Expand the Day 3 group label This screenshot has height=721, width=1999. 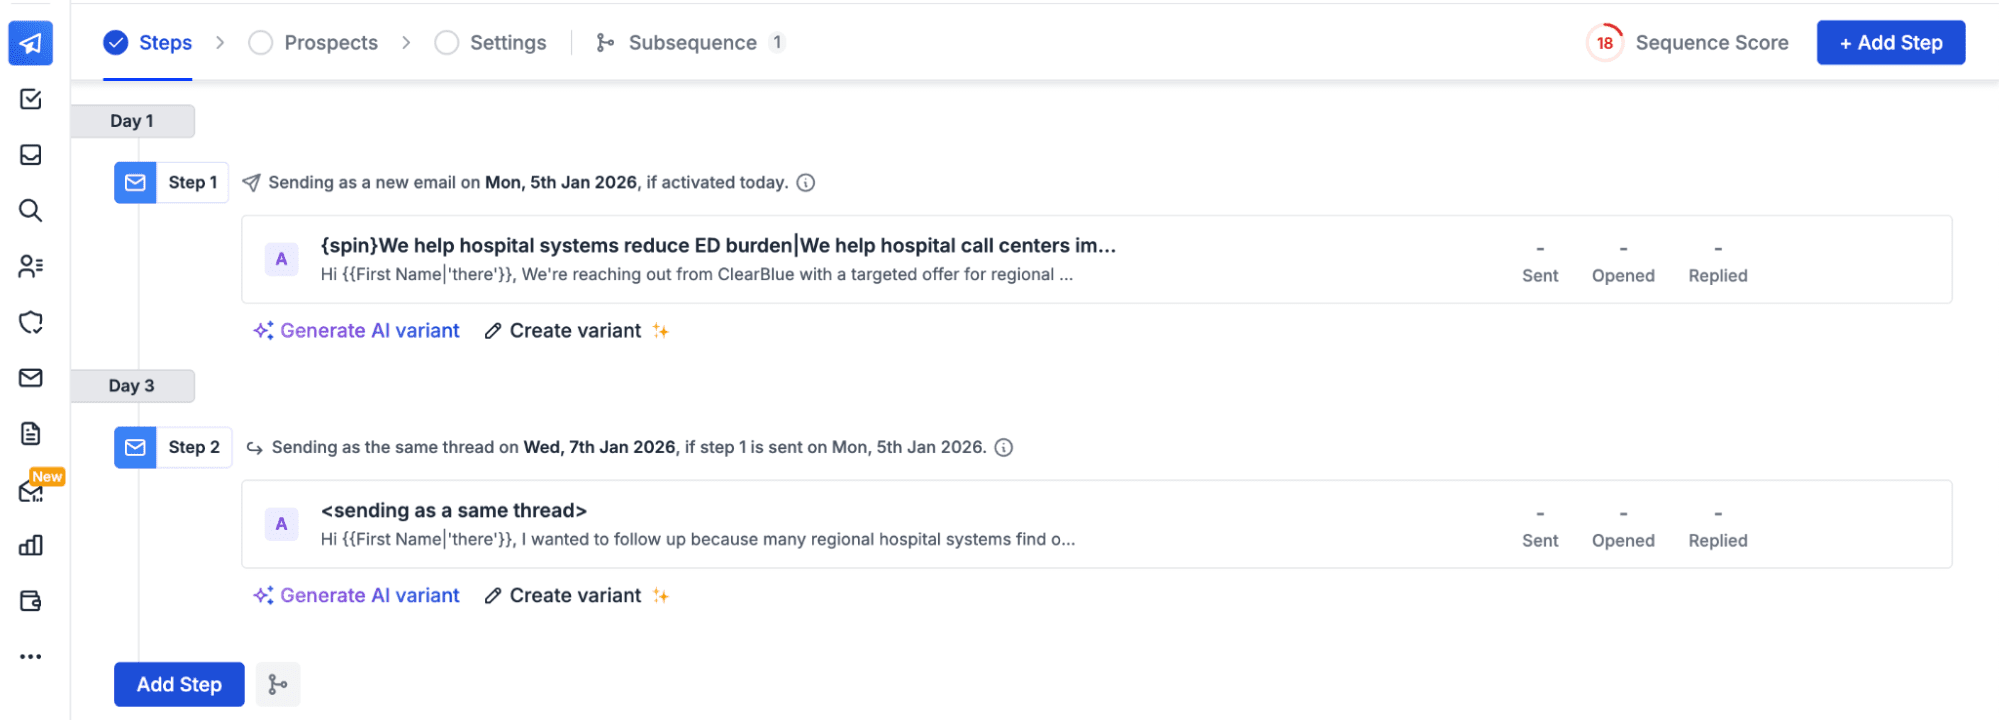pos(132,386)
